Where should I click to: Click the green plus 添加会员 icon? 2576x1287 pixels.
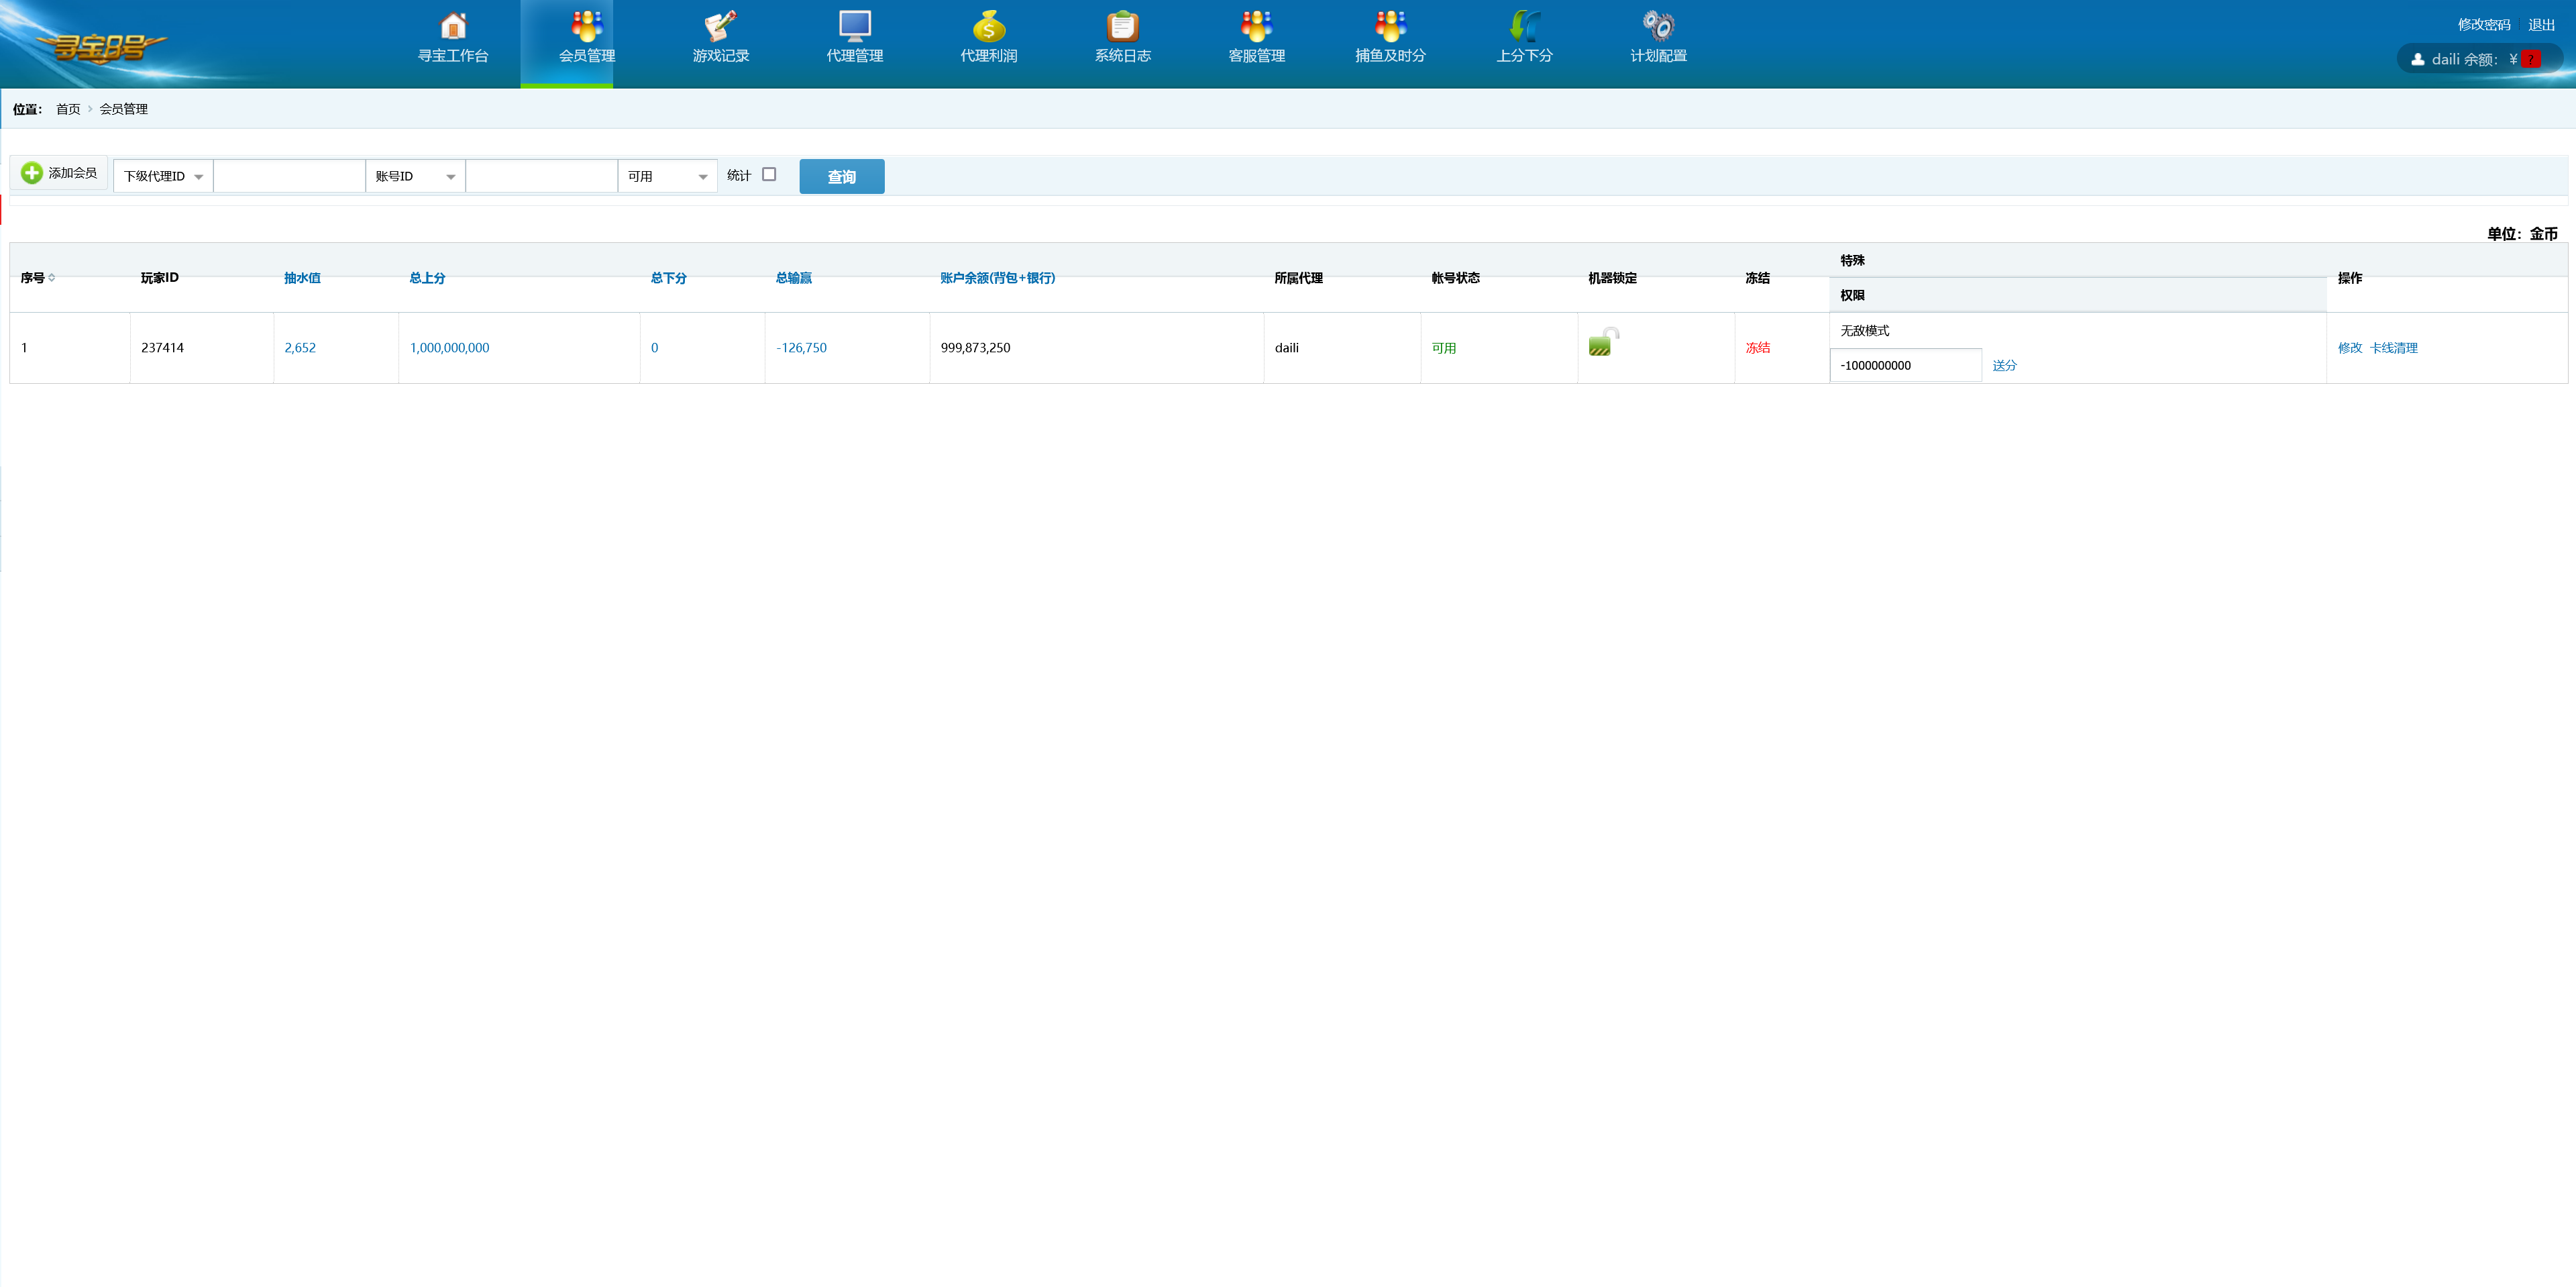pos(32,173)
